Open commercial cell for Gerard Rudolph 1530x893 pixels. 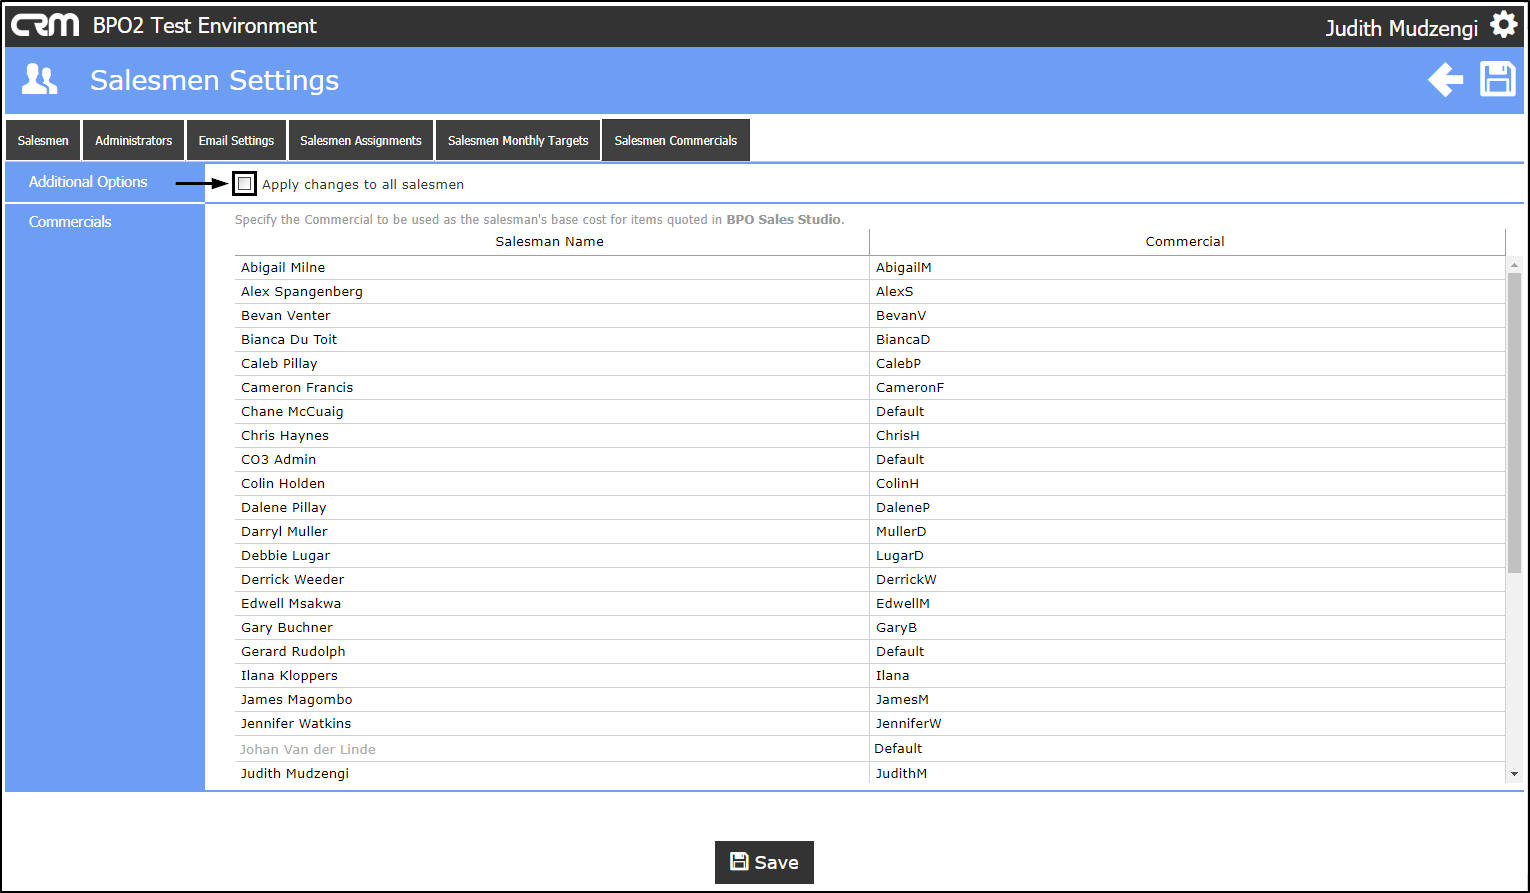click(x=1187, y=652)
